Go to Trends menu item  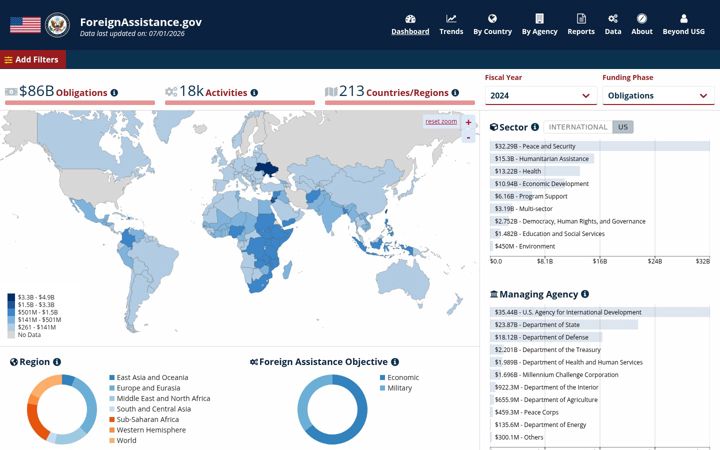[x=451, y=32]
